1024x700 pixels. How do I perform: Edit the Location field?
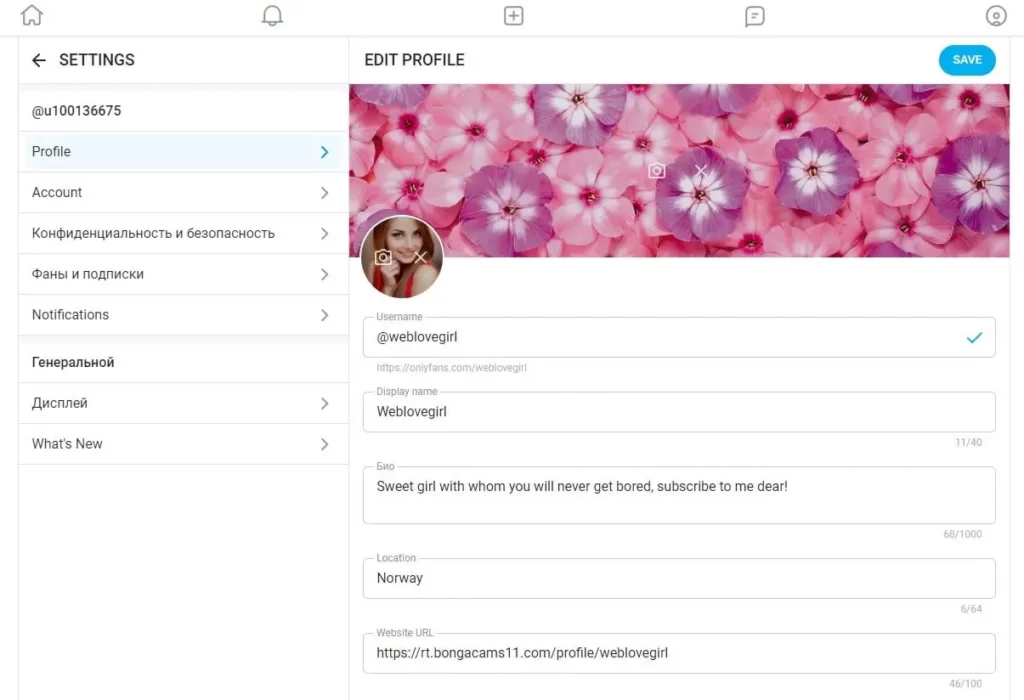point(679,578)
